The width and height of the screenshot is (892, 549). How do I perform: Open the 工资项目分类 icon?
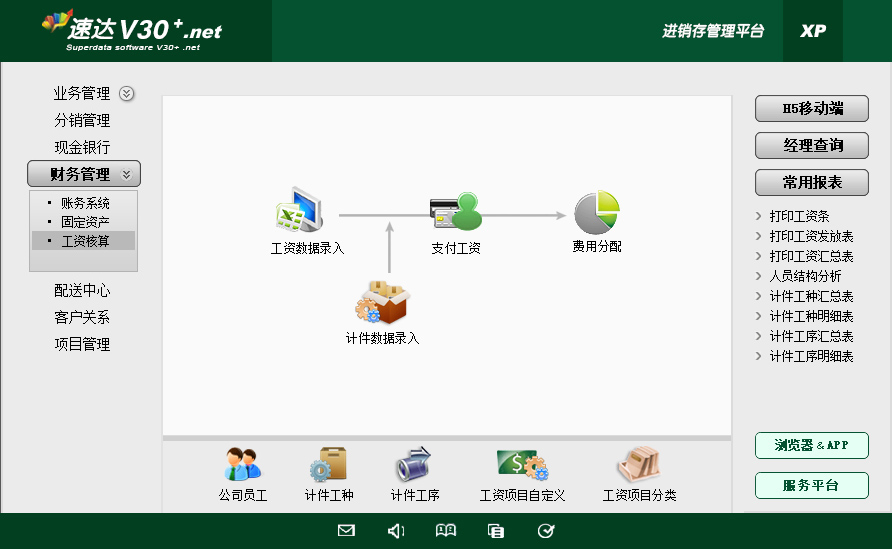(639, 466)
